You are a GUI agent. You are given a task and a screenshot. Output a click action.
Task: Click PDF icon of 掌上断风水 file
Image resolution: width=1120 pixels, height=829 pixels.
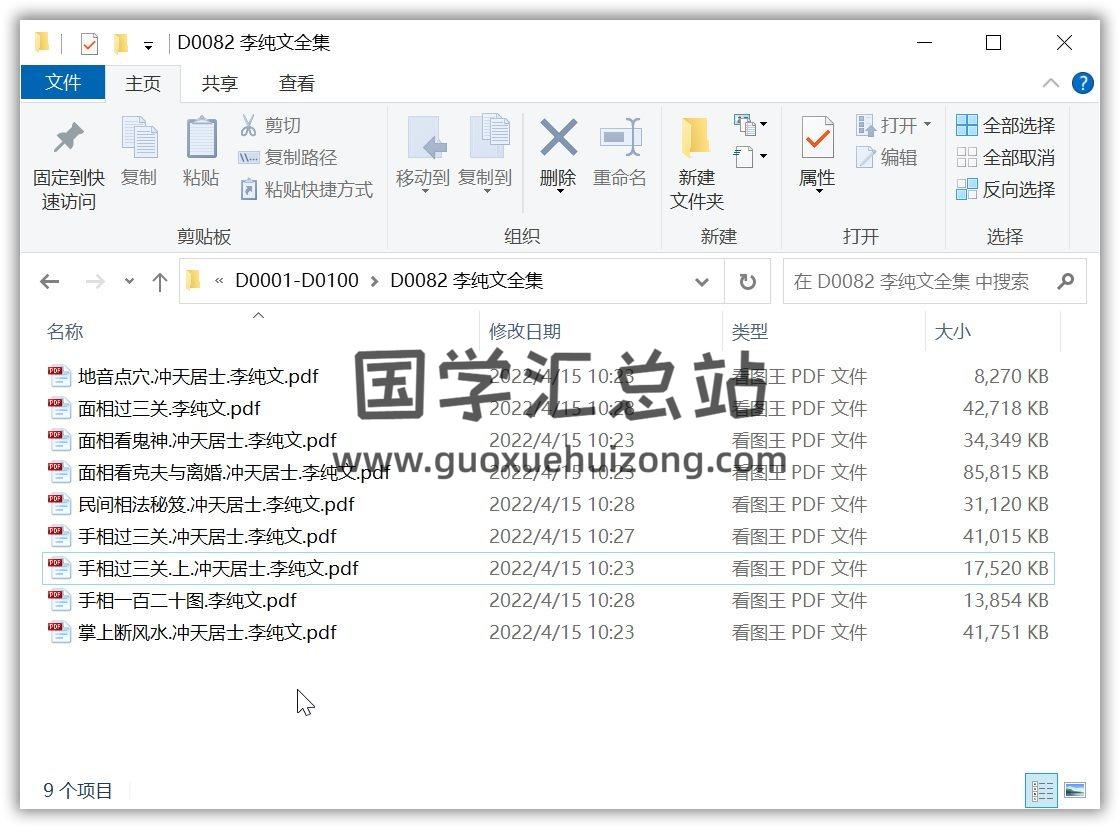[x=59, y=633]
